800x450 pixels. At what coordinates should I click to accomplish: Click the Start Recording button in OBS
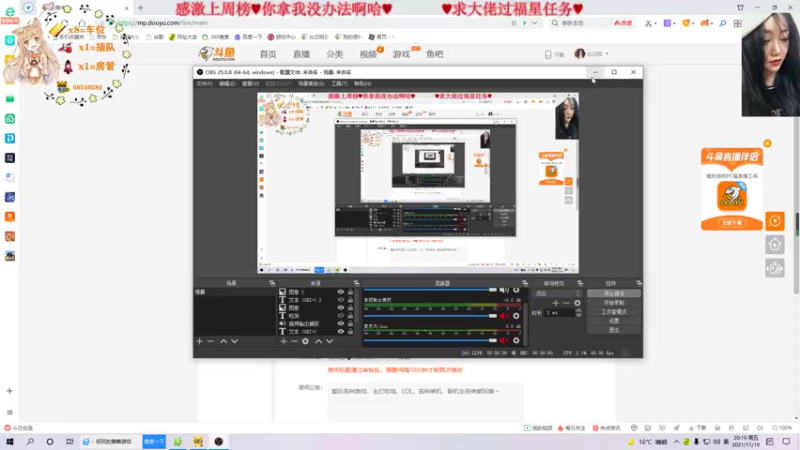614,303
